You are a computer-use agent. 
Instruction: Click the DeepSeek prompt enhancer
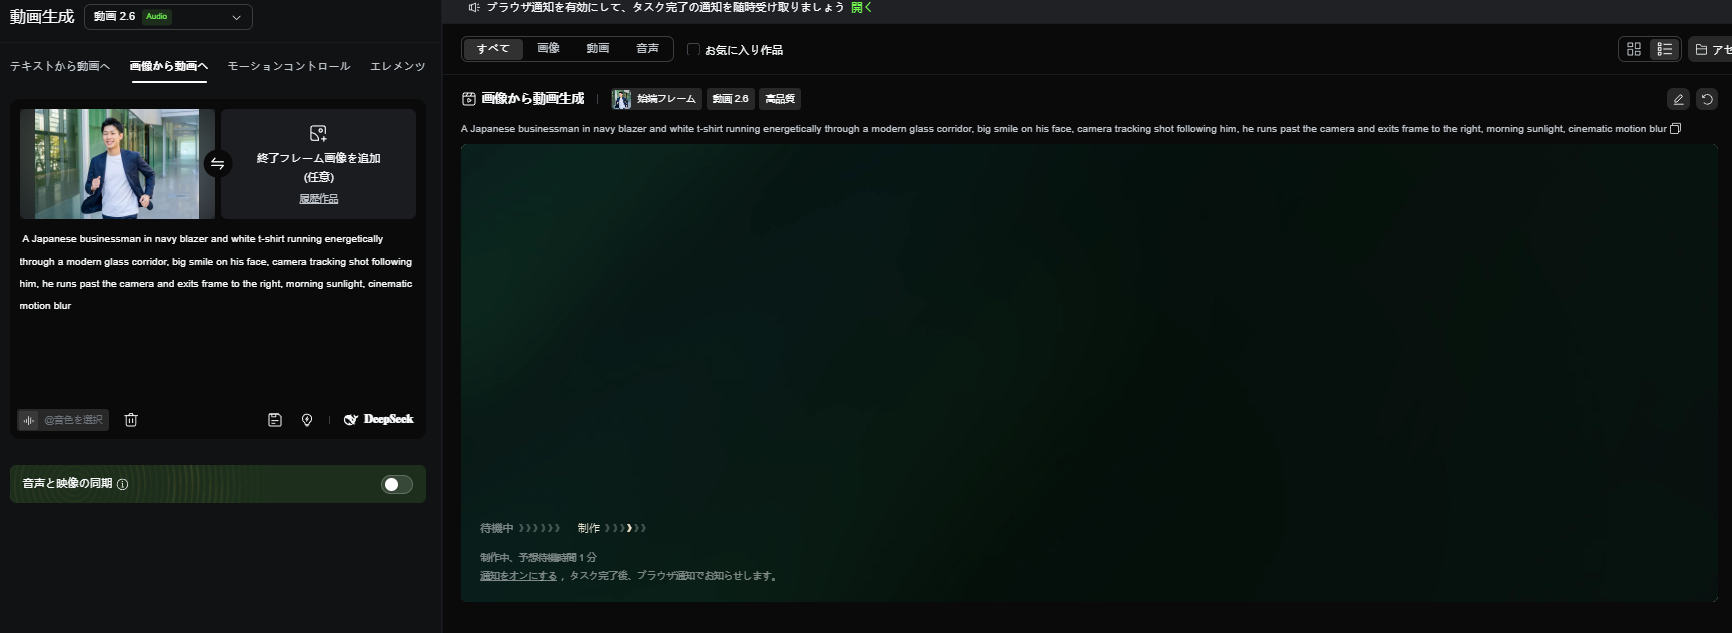point(379,420)
